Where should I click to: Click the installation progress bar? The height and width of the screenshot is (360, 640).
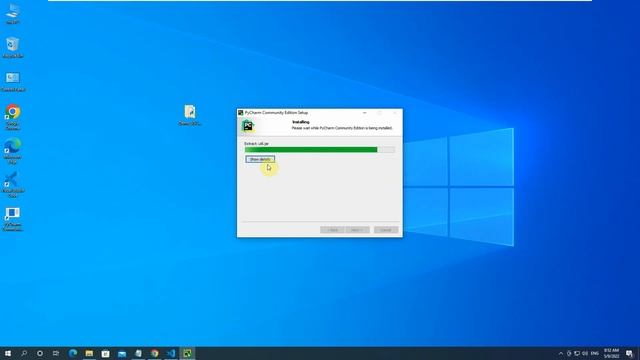coord(320,150)
